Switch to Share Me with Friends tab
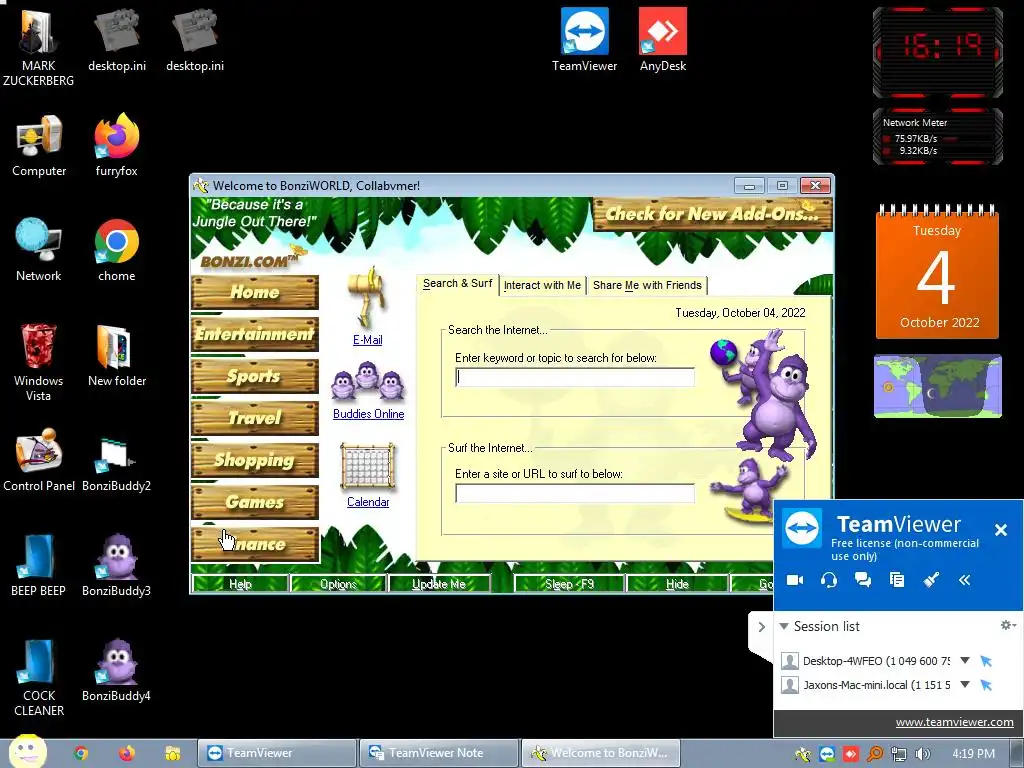 click(x=647, y=285)
